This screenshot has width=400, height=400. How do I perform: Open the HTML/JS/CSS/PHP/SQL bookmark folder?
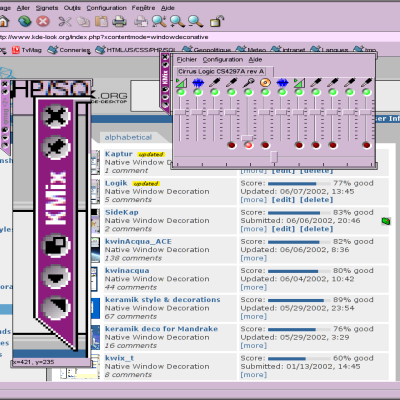pyautogui.click(x=135, y=50)
